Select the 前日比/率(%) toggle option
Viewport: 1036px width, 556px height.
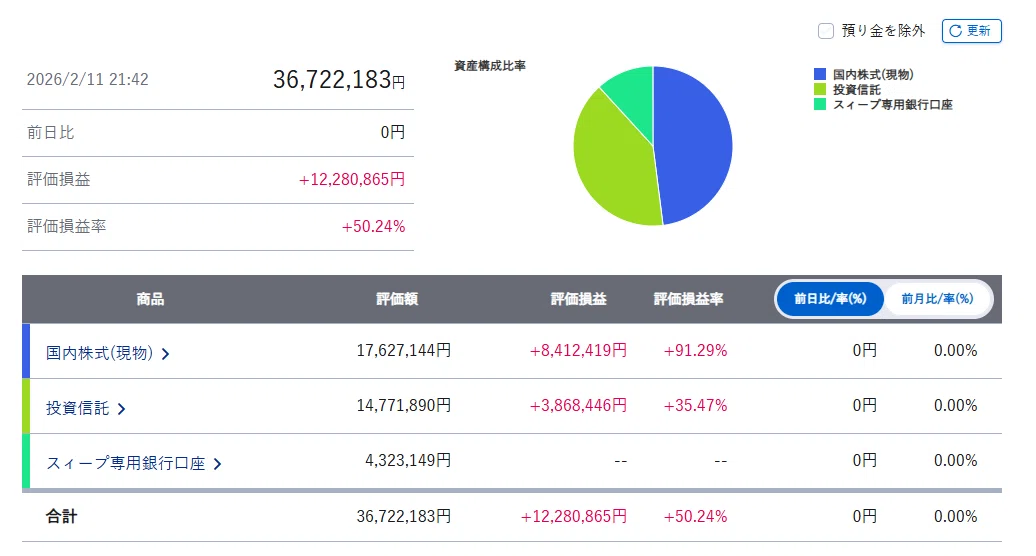pyautogui.click(x=830, y=299)
